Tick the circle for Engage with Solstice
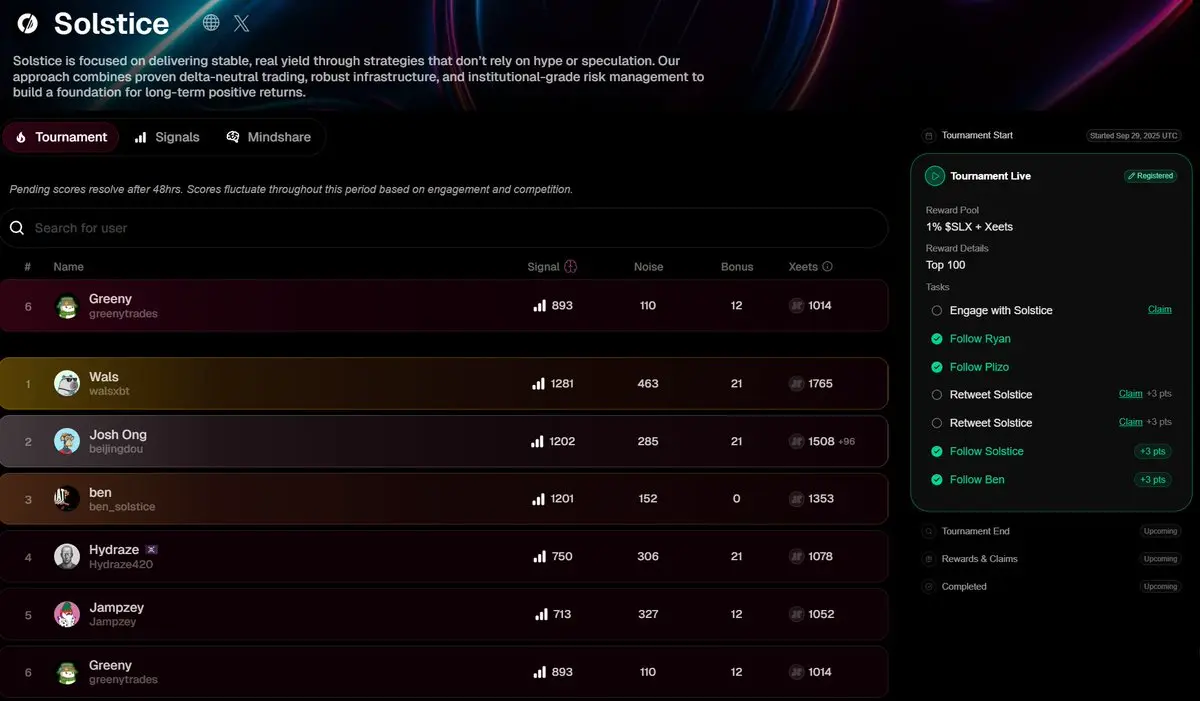This screenshot has width=1200, height=701. (x=937, y=311)
